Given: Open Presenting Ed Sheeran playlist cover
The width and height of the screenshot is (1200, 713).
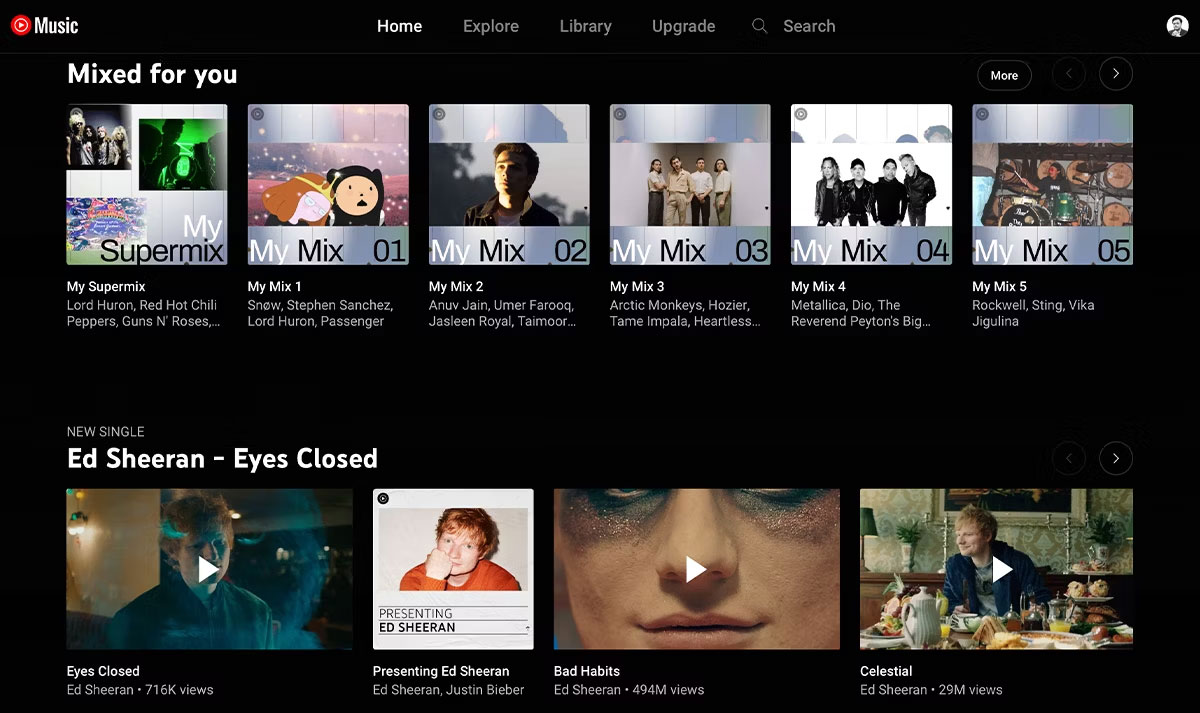Looking at the screenshot, I should 453,569.
